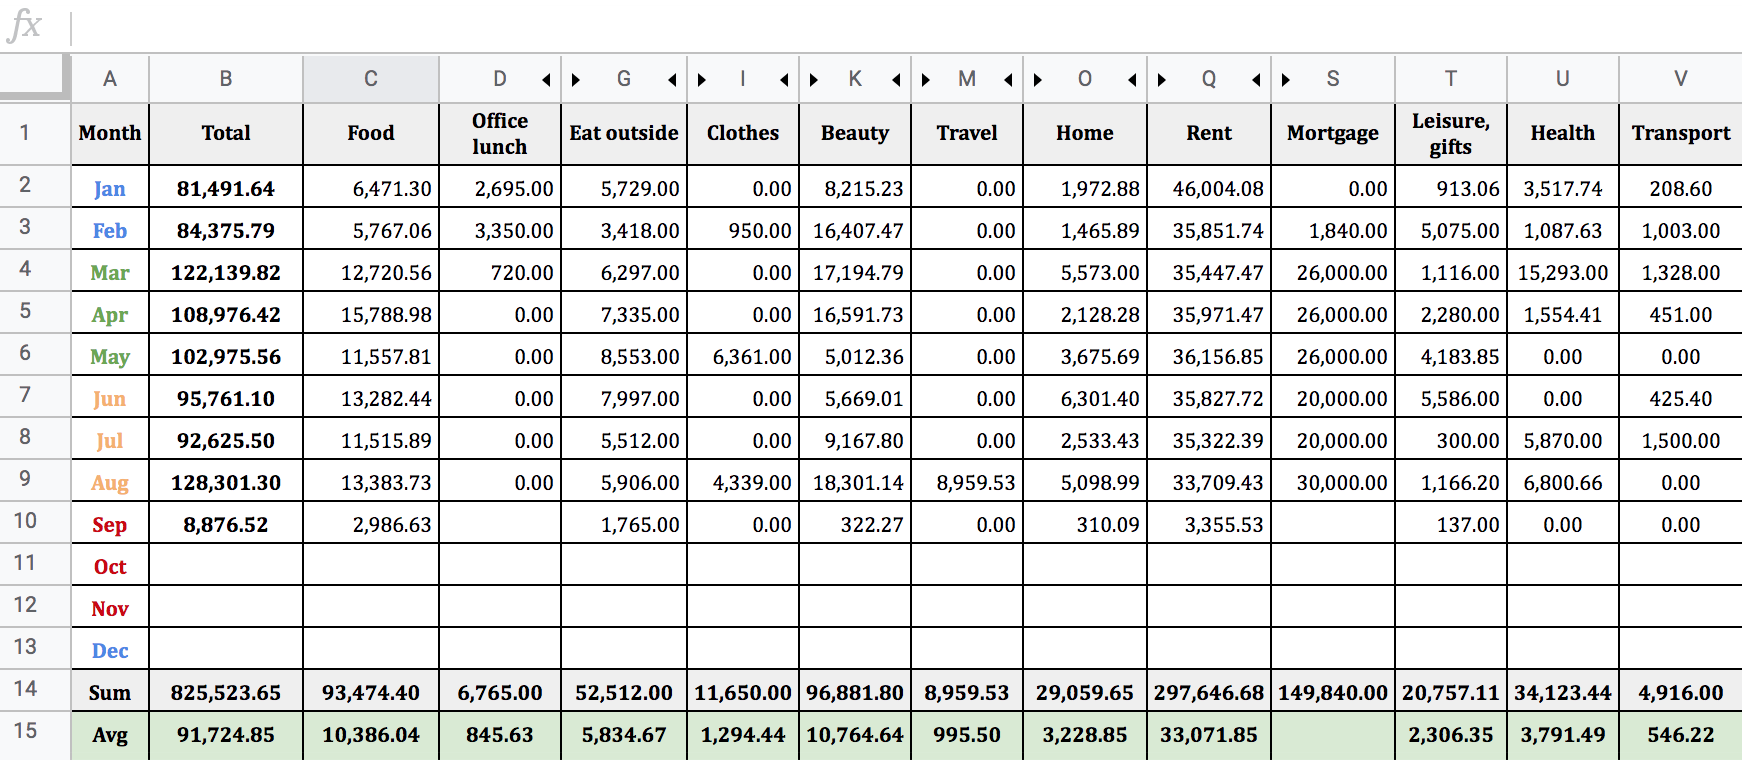Unhide column using right arrow in column I header
The width and height of the screenshot is (1742, 760).
(702, 80)
